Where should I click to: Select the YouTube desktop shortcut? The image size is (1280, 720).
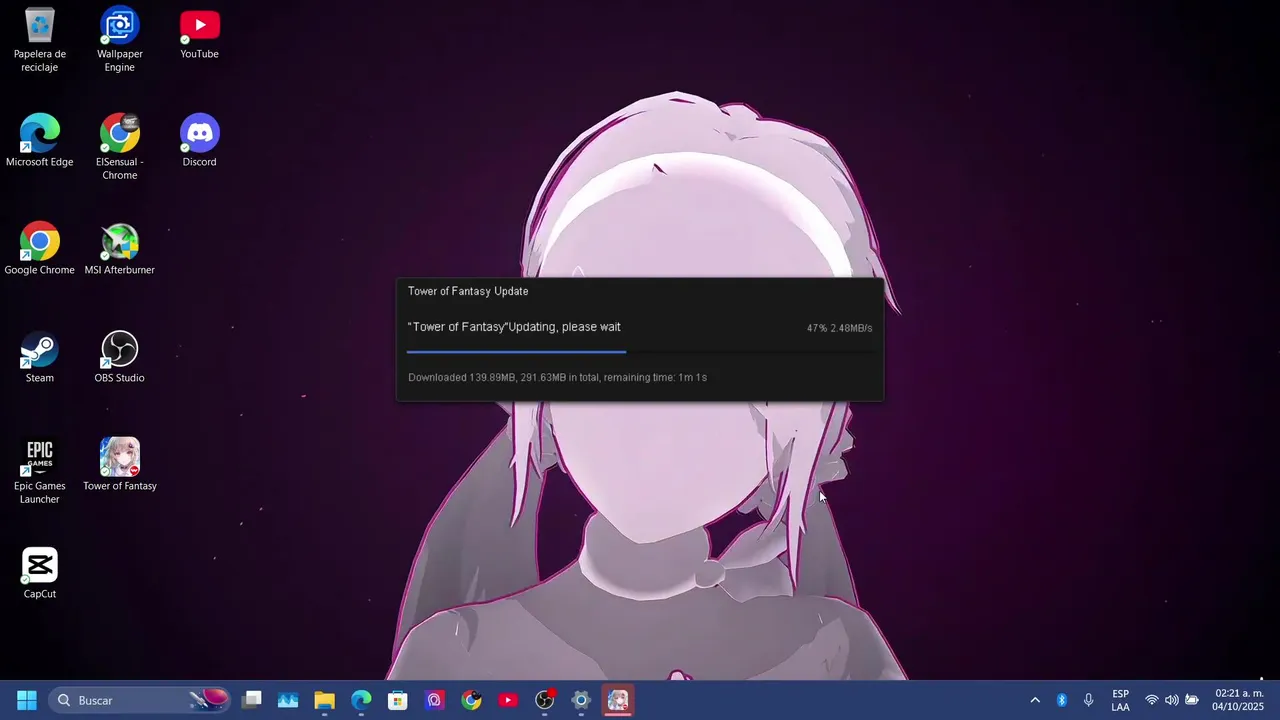[199, 34]
